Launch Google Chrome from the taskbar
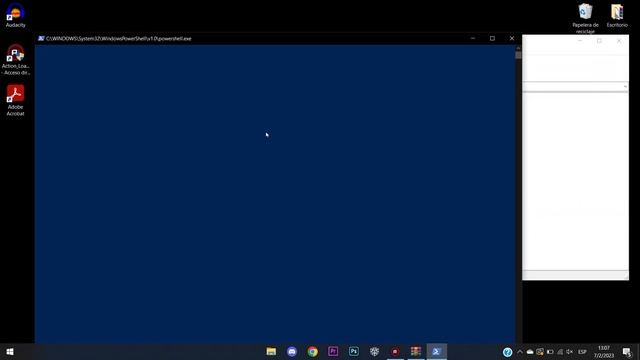The width and height of the screenshot is (640, 360). [x=313, y=351]
